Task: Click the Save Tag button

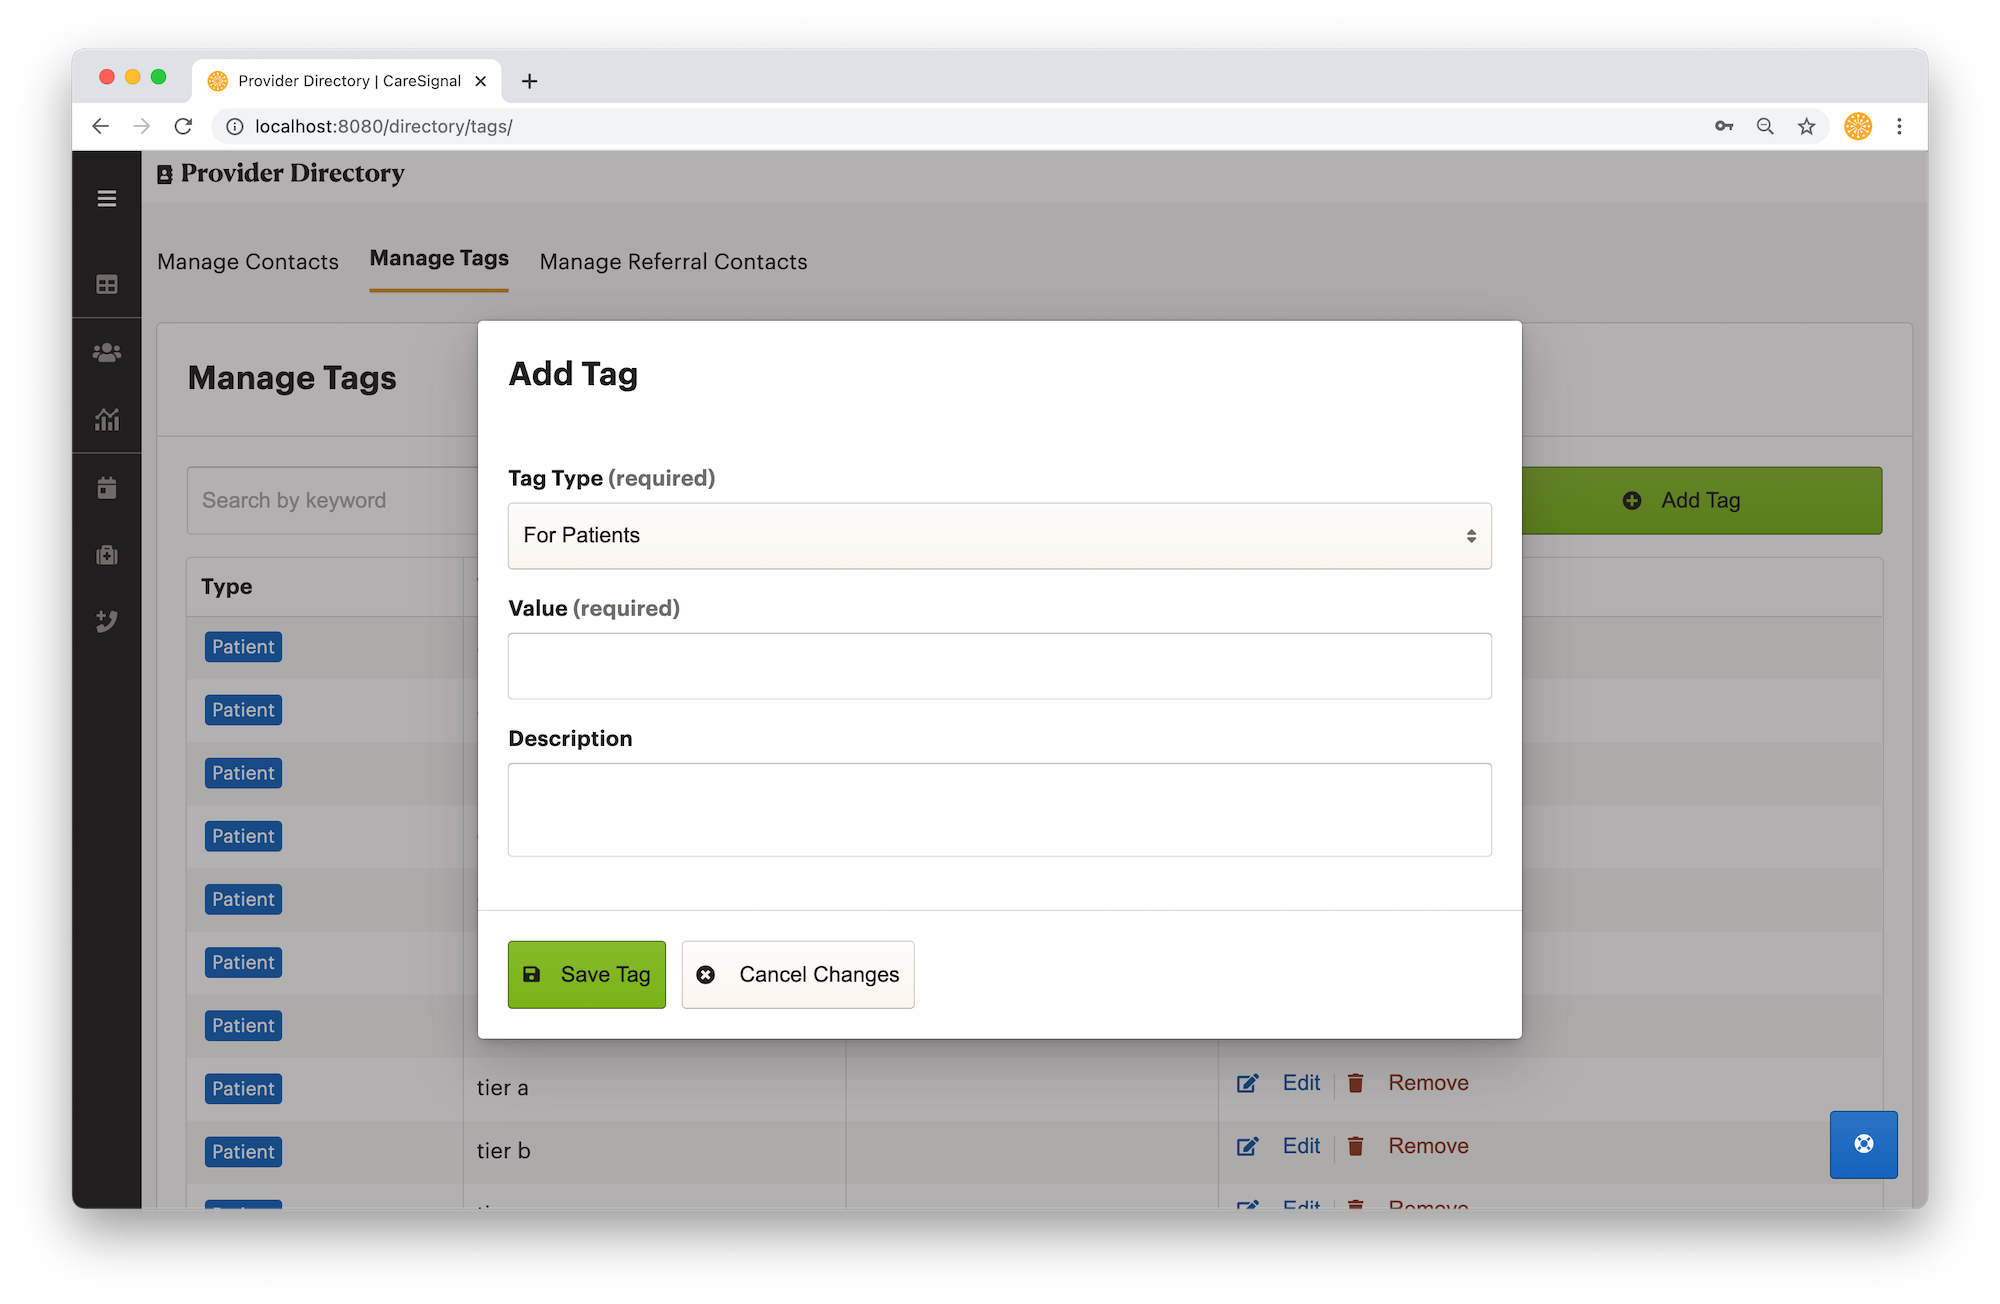Action: [587, 974]
